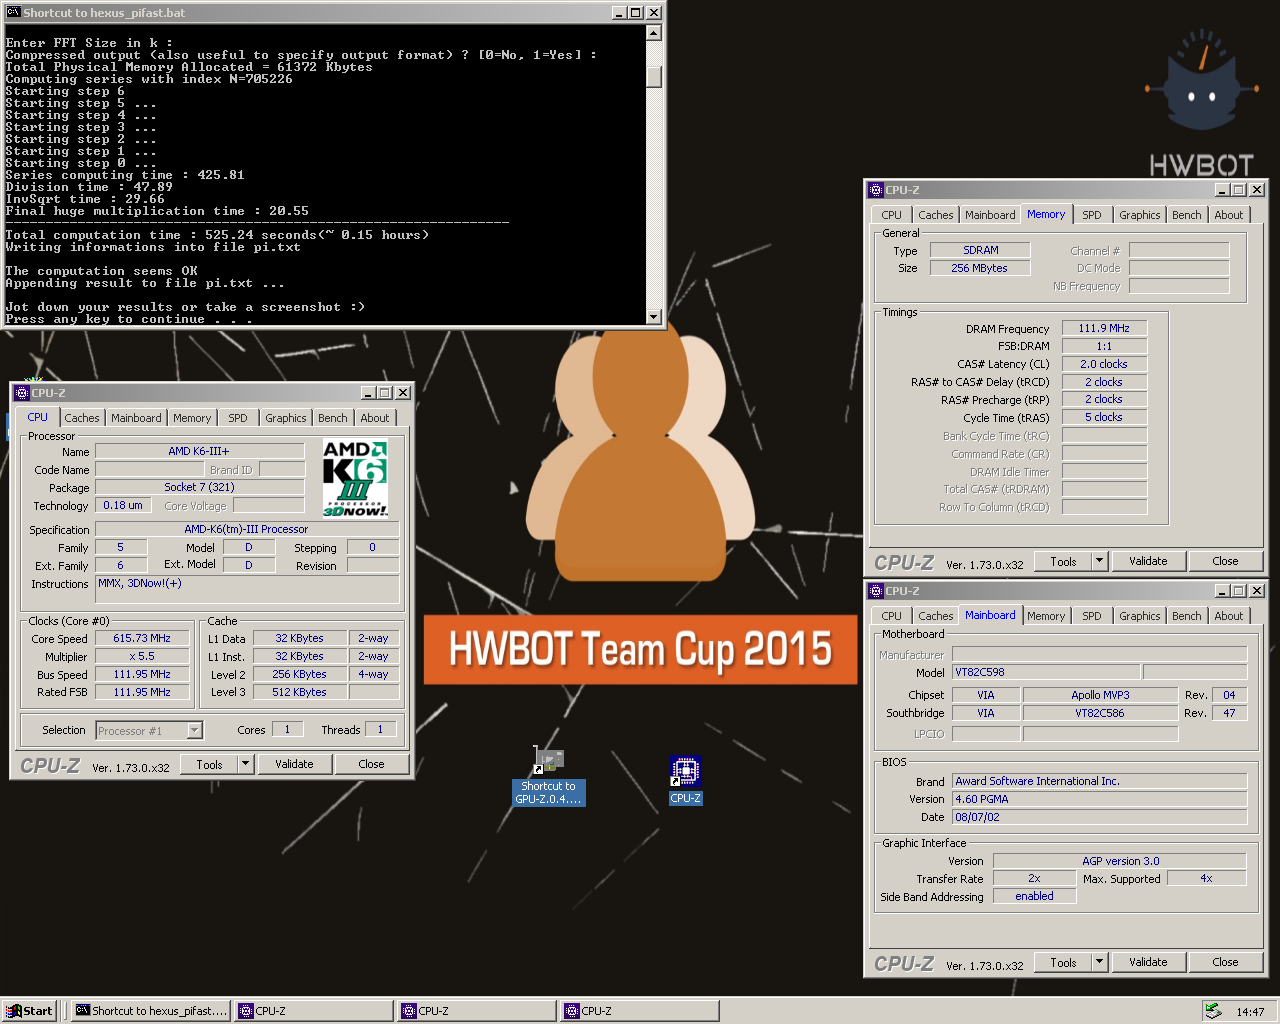Screen dimensions: 1280x1024
Task: Click the command prompt scrollbar thumb
Action: pyautogui.click(x=654, y=77)
